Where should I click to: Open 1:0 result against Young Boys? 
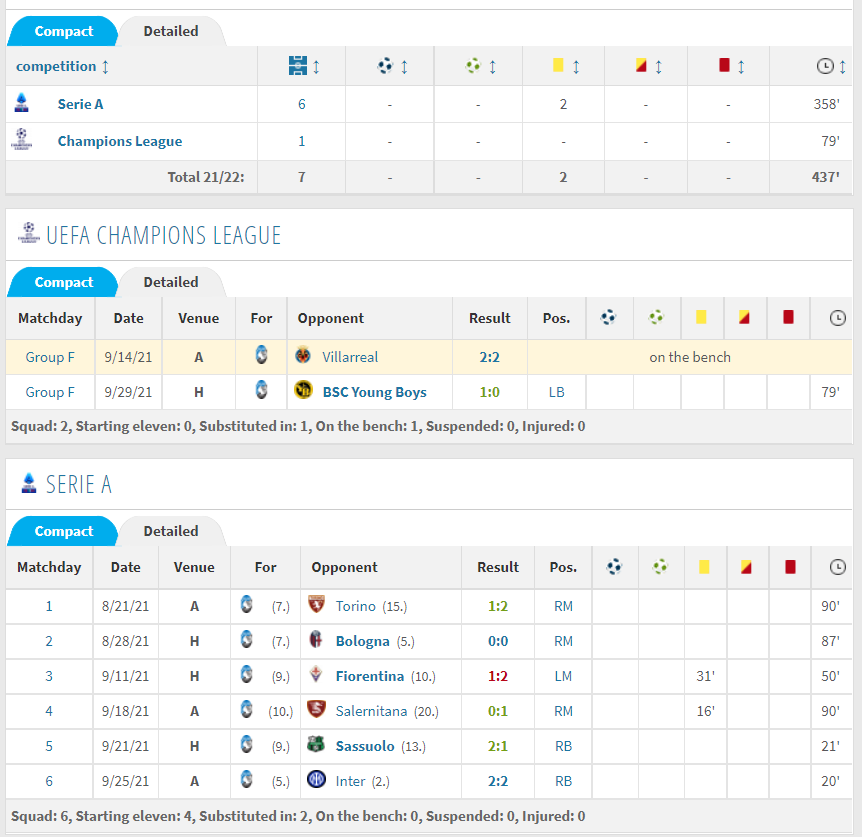(489, 392)
